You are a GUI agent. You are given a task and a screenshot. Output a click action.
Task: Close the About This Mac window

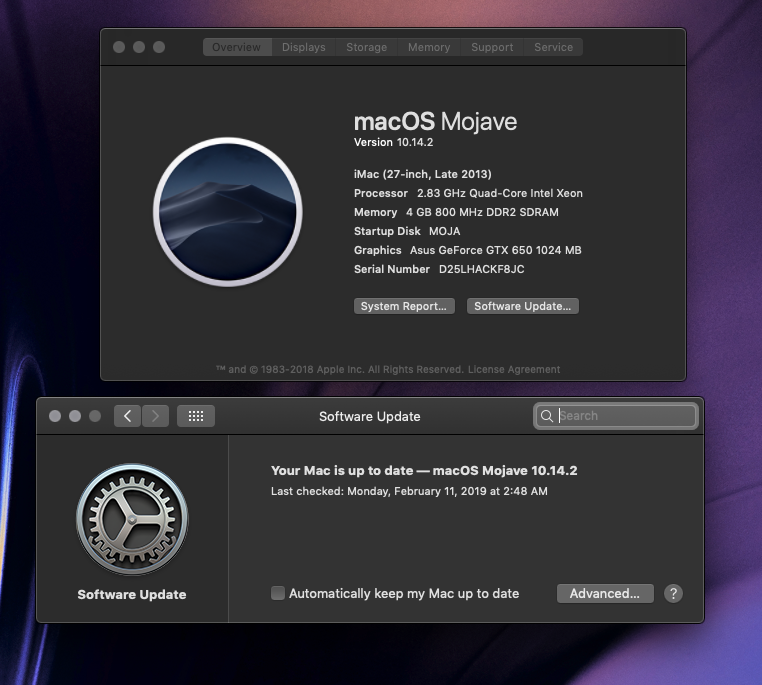click(x=119, y=47)
